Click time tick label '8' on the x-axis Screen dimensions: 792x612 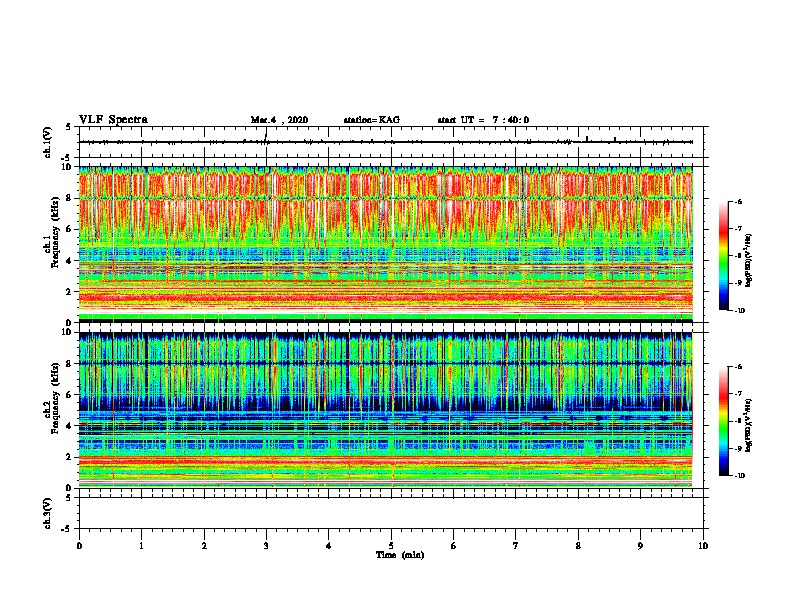tap(578, 546)
